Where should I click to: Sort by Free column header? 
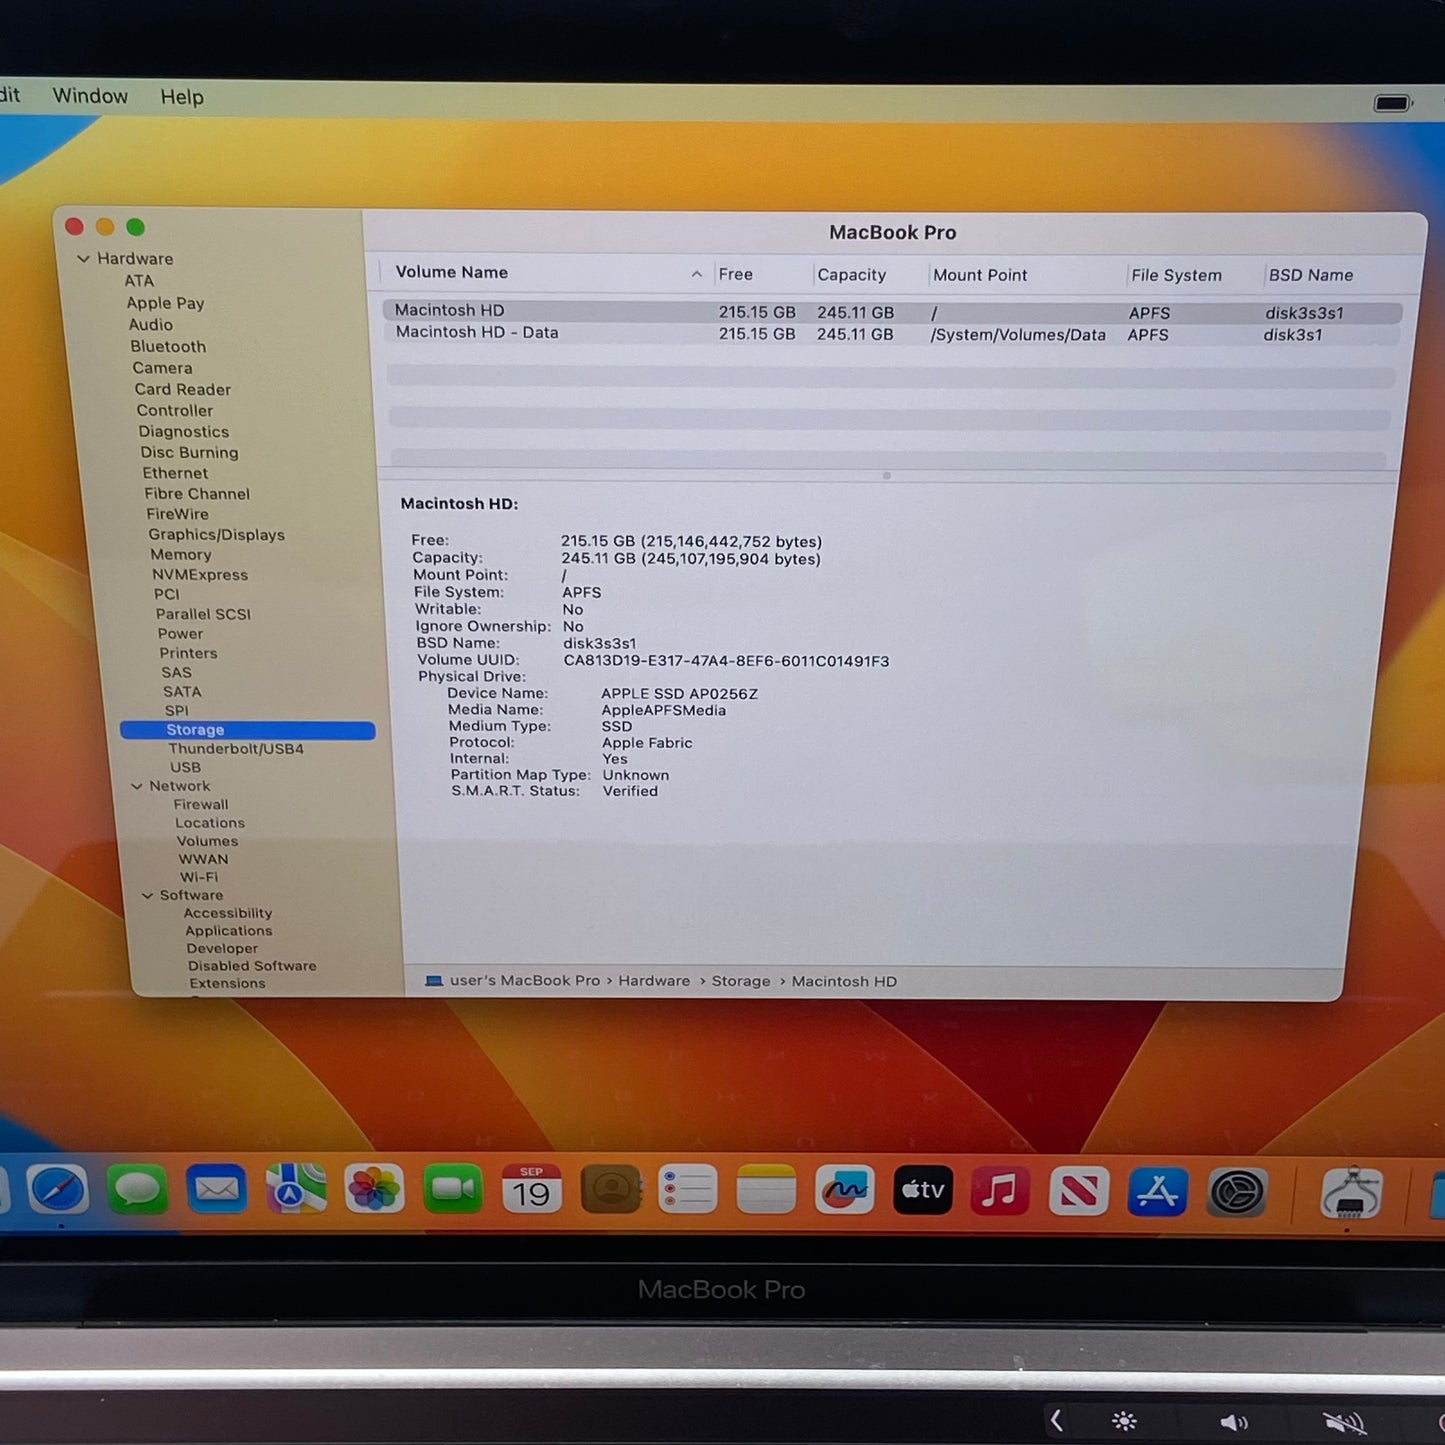coord(736,274)
